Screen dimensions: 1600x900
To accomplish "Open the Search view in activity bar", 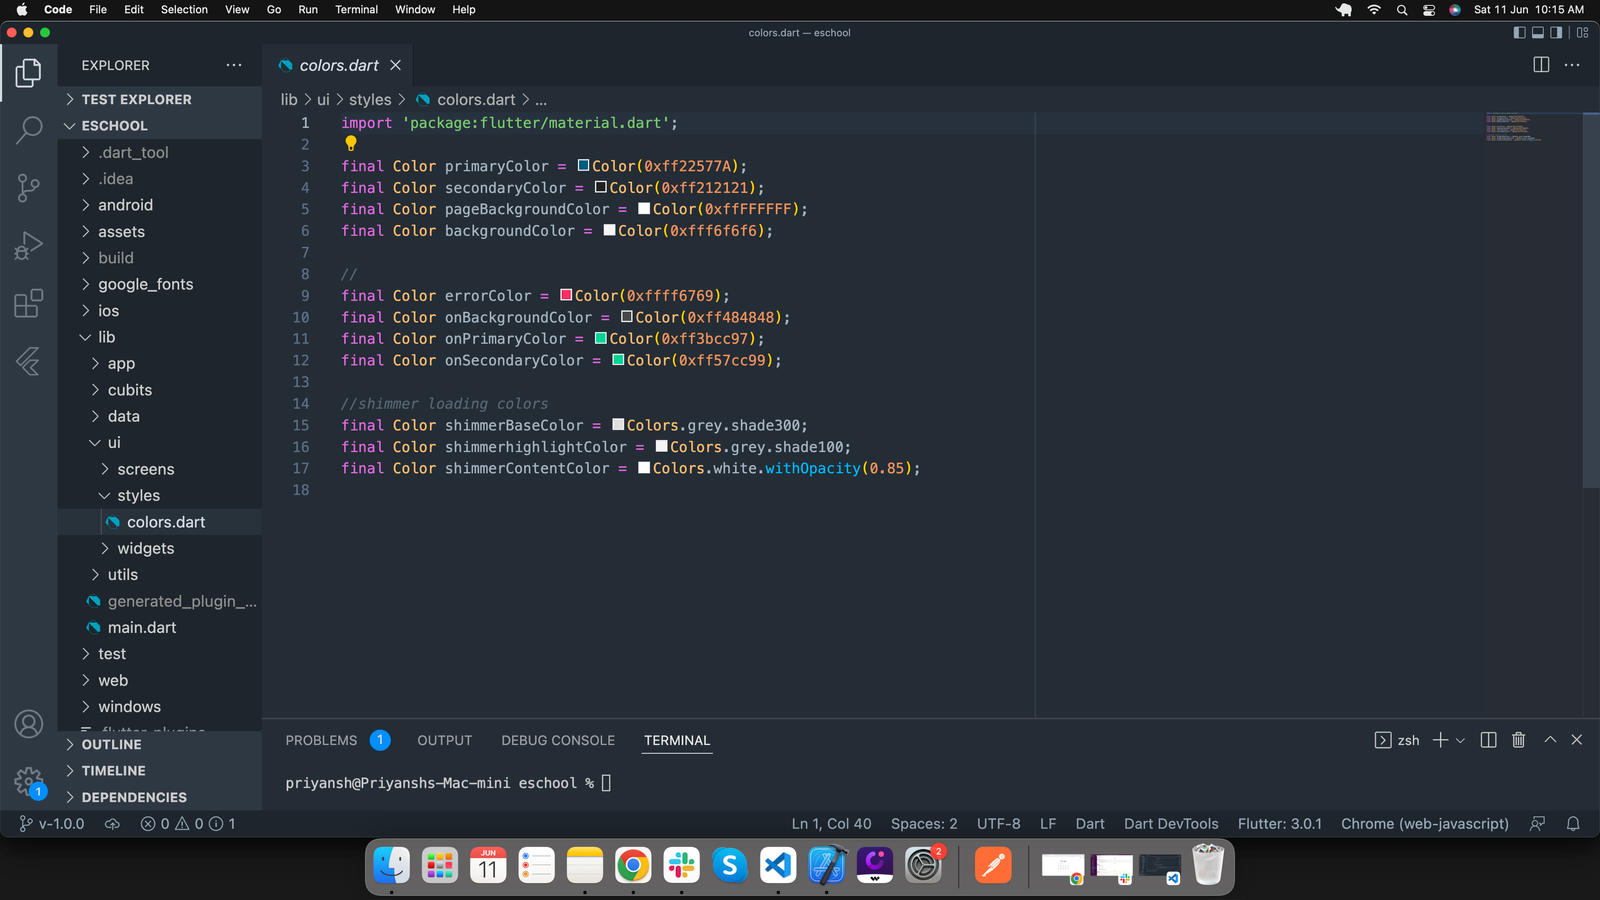I will coord(29,129).
